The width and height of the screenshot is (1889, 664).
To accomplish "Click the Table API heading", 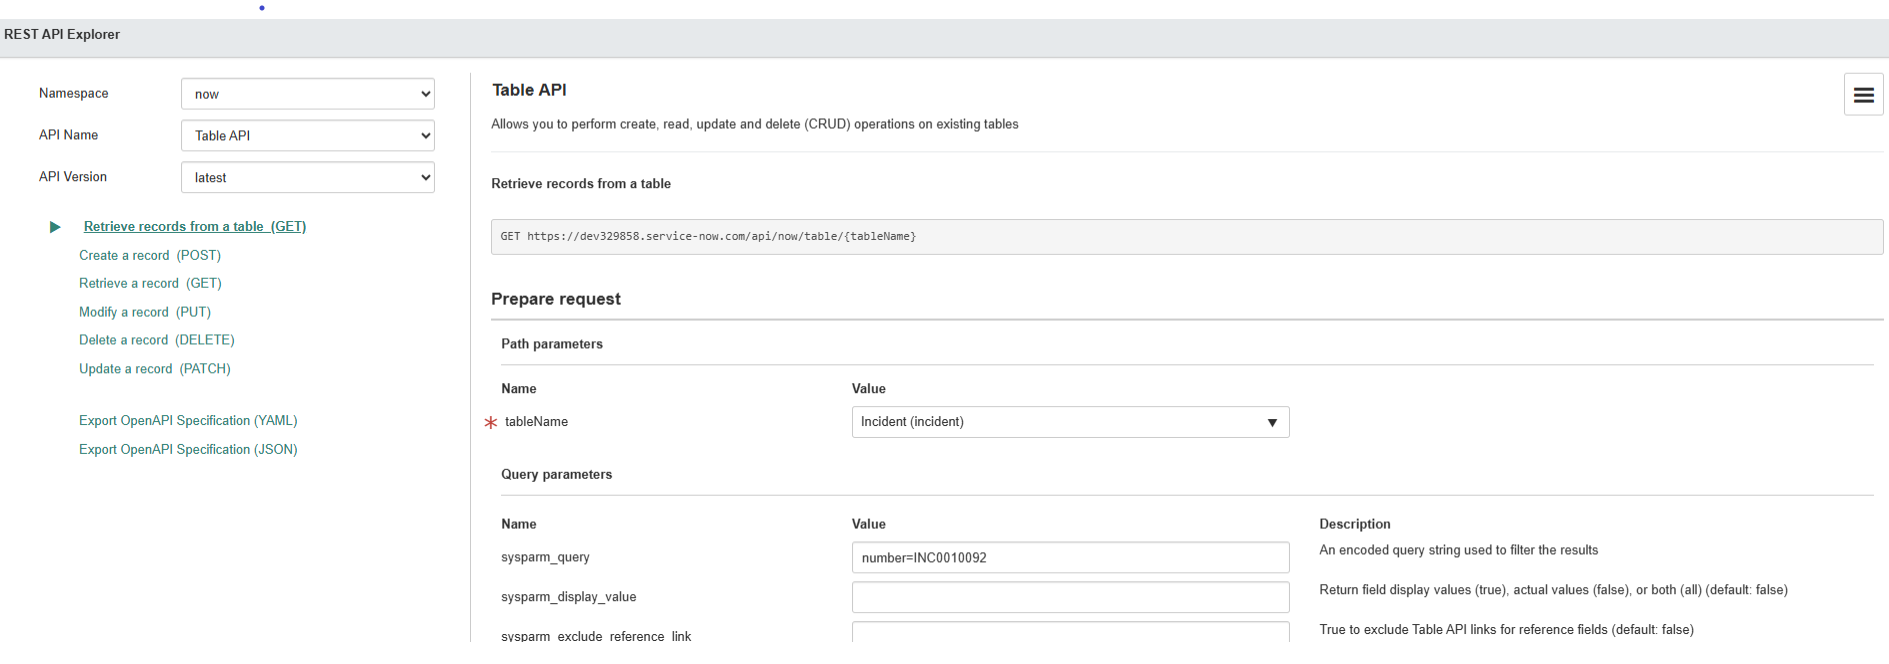I will click(529, 90).
